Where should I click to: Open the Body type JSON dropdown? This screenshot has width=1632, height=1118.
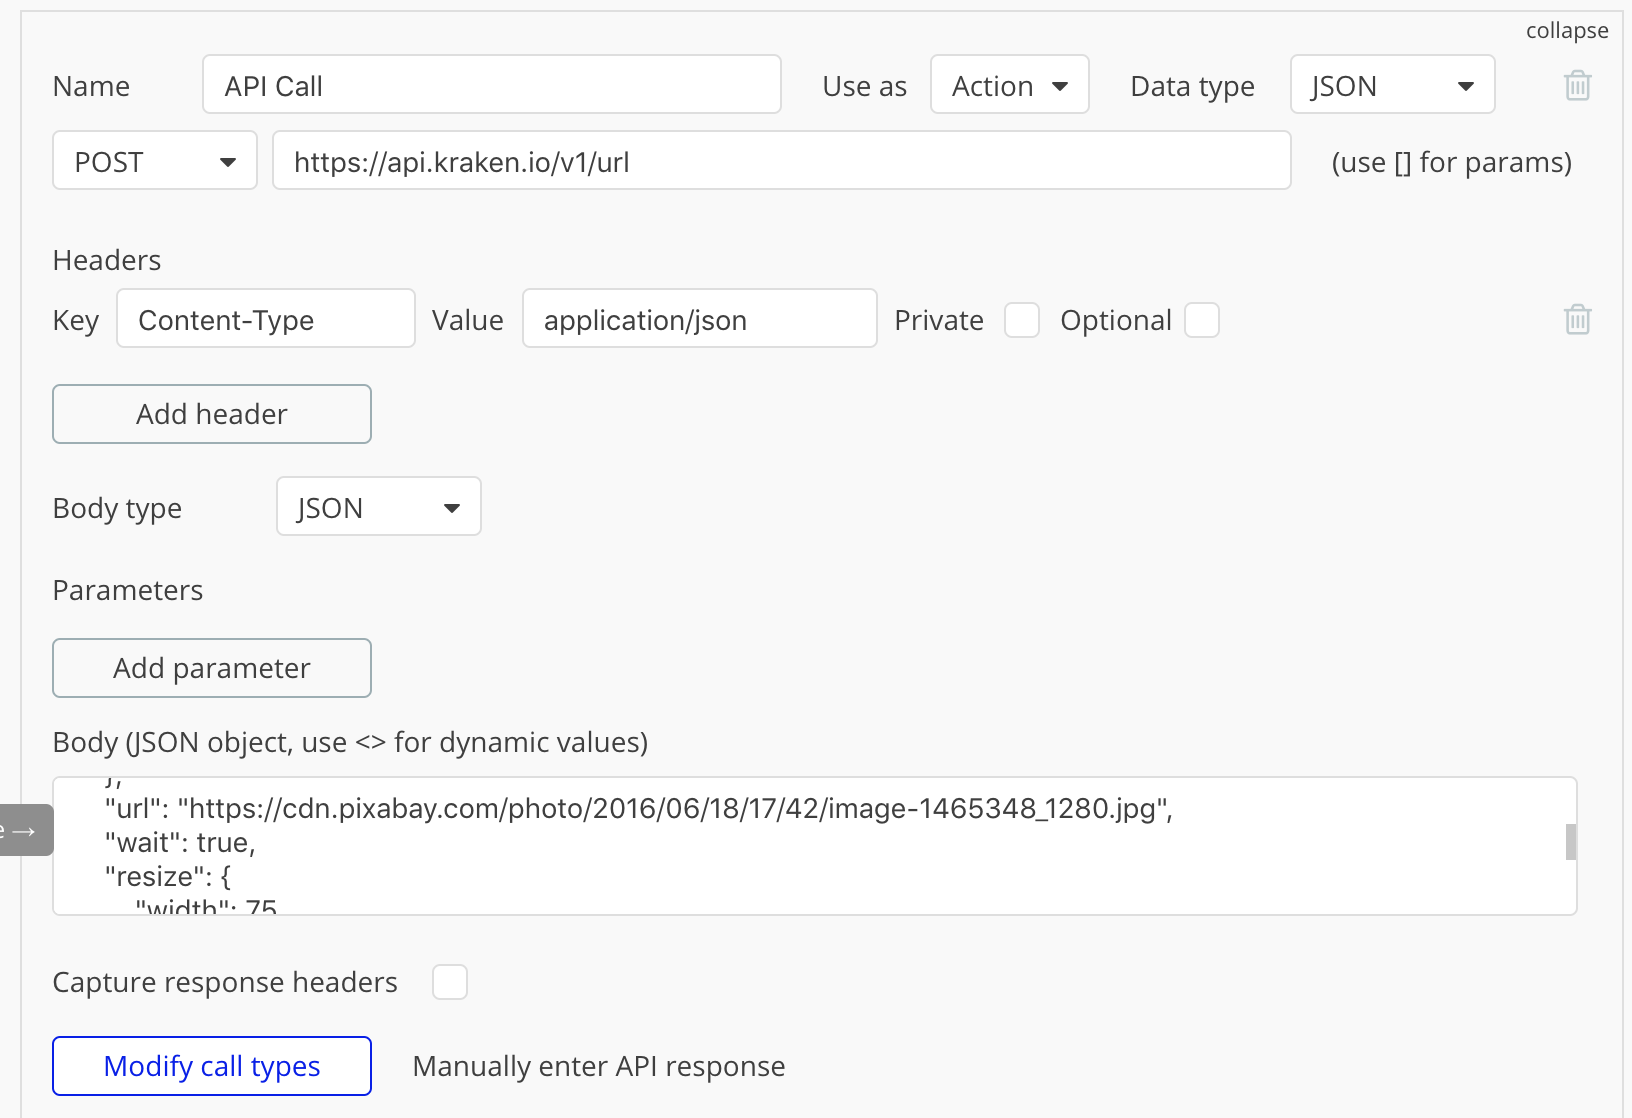378,507
